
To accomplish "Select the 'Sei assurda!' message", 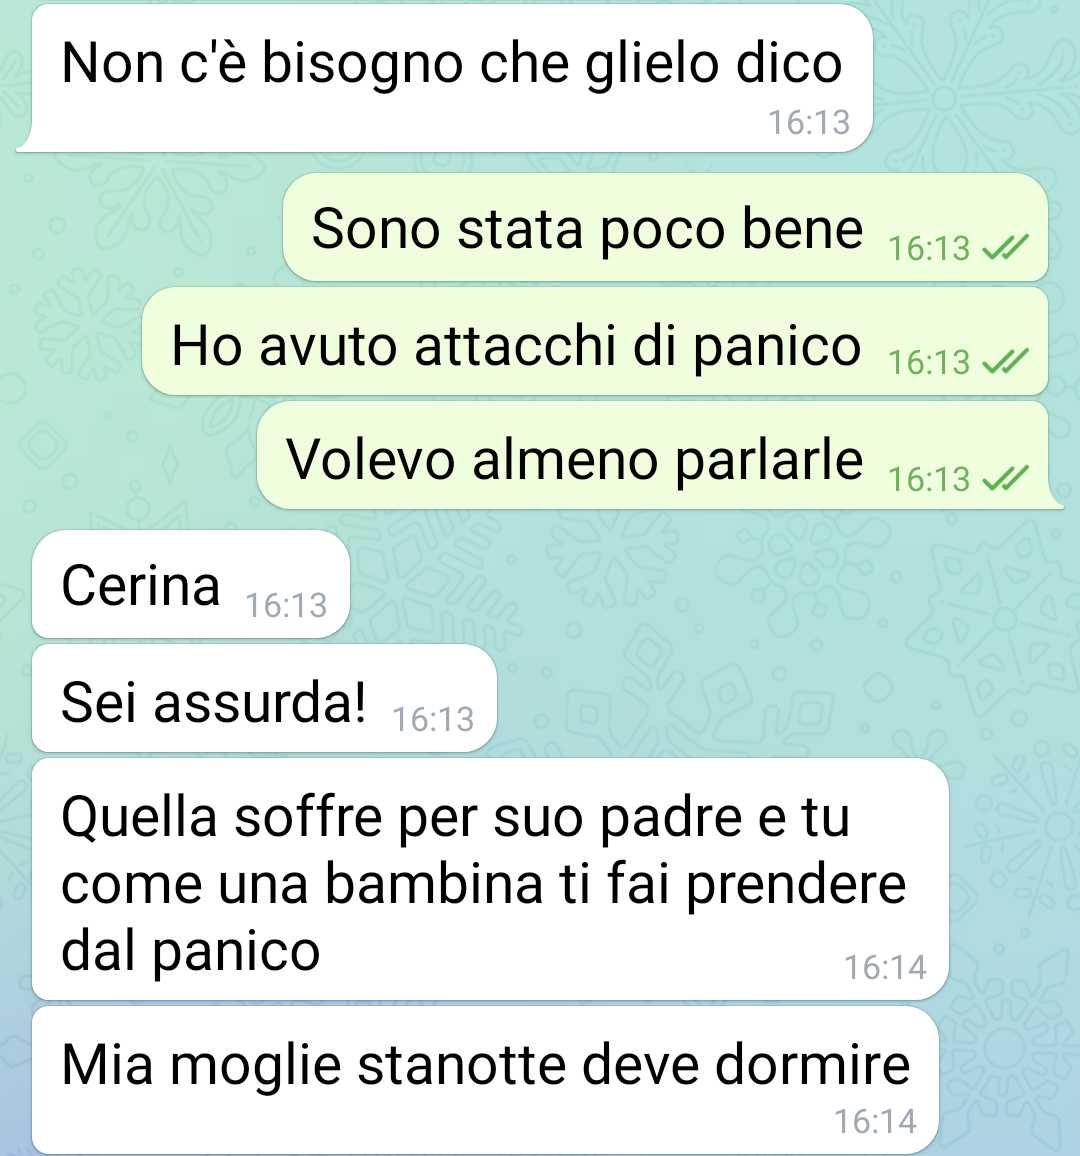I will click(265, 698).
